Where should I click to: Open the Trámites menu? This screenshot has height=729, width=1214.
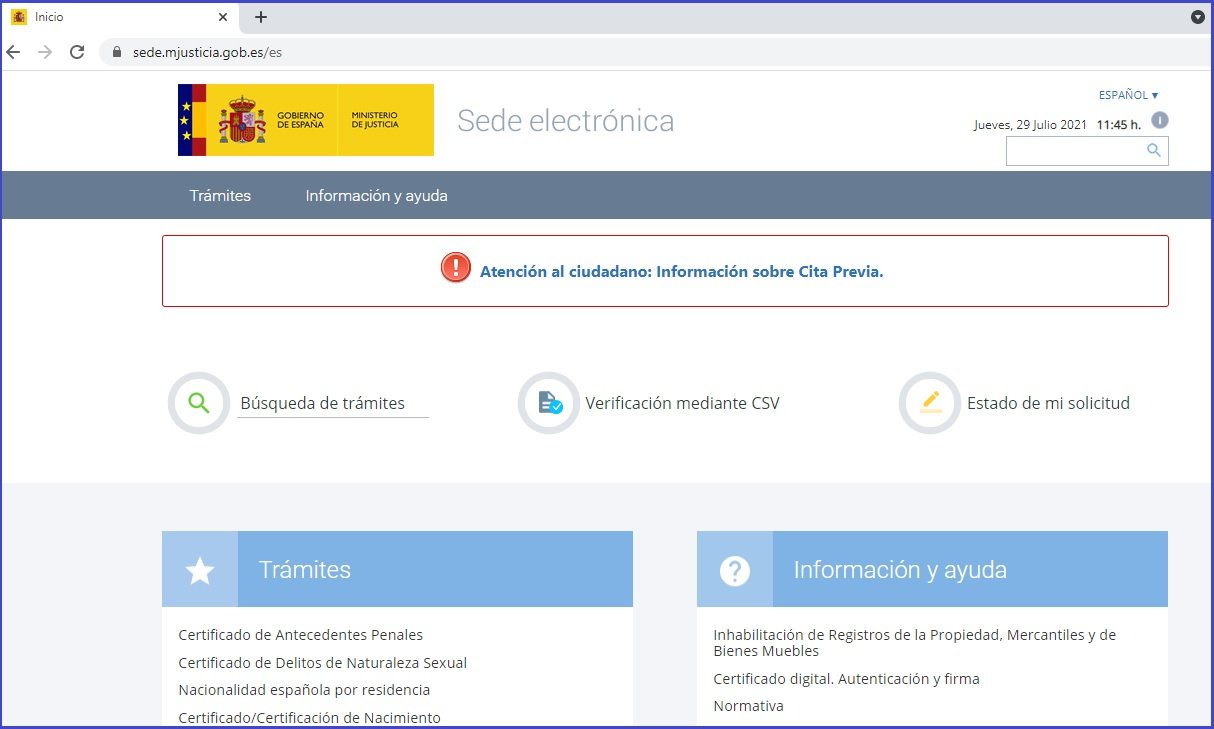coord(220,195)
